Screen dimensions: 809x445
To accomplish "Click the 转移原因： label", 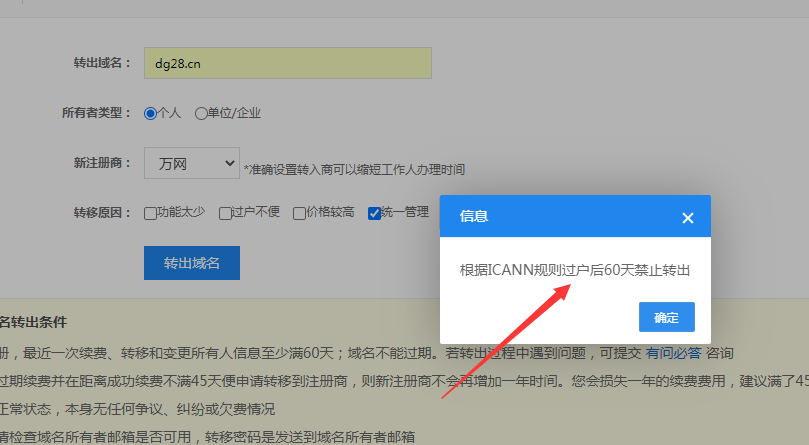I will [x=102, y=212].
